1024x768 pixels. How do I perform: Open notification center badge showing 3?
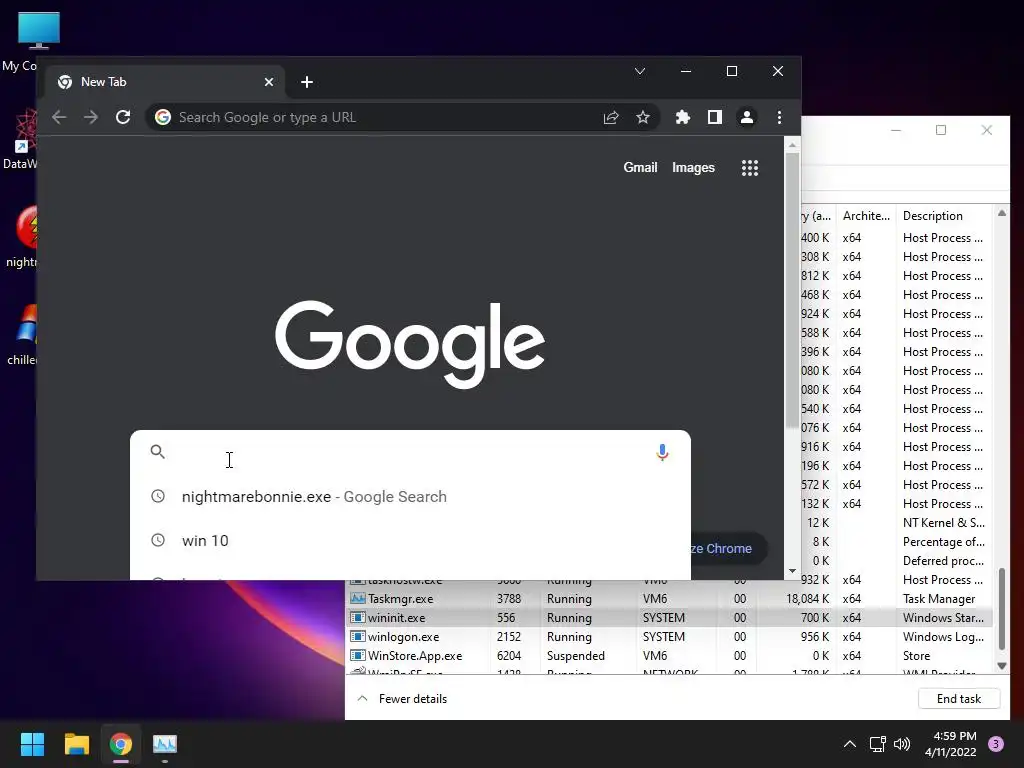[x=996, y=744]
